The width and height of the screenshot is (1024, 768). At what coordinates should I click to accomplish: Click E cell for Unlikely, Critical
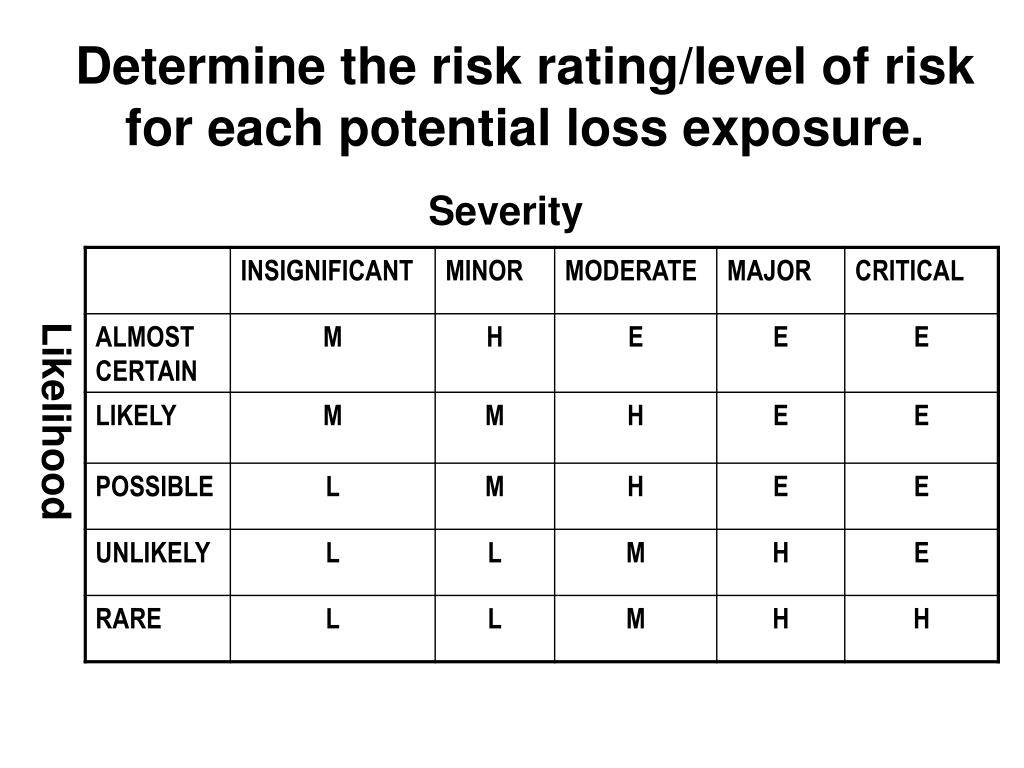point(921,553)
